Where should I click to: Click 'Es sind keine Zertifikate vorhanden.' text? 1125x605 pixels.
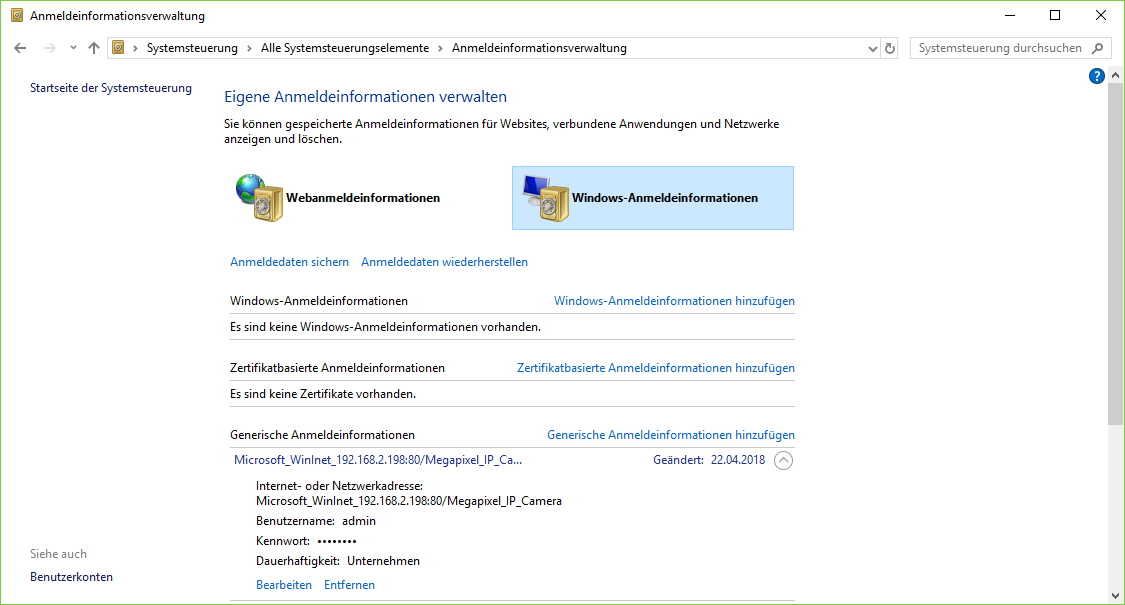pos(323,394)
